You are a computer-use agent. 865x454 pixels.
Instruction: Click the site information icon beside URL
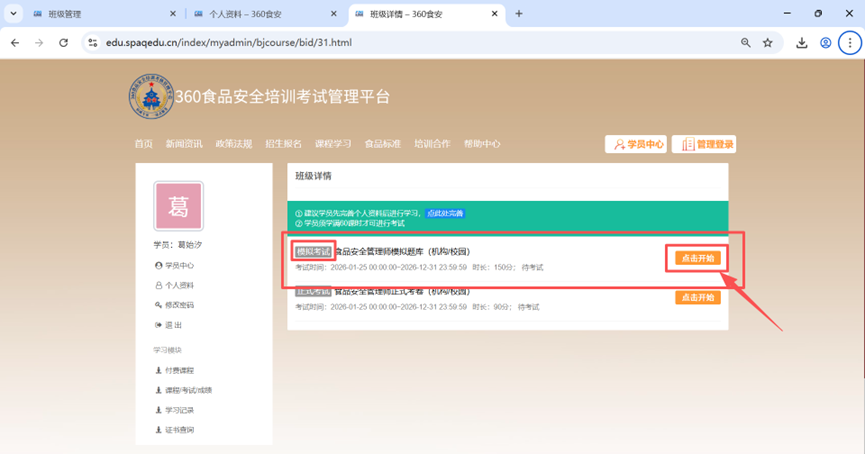(x=93, y=43)
